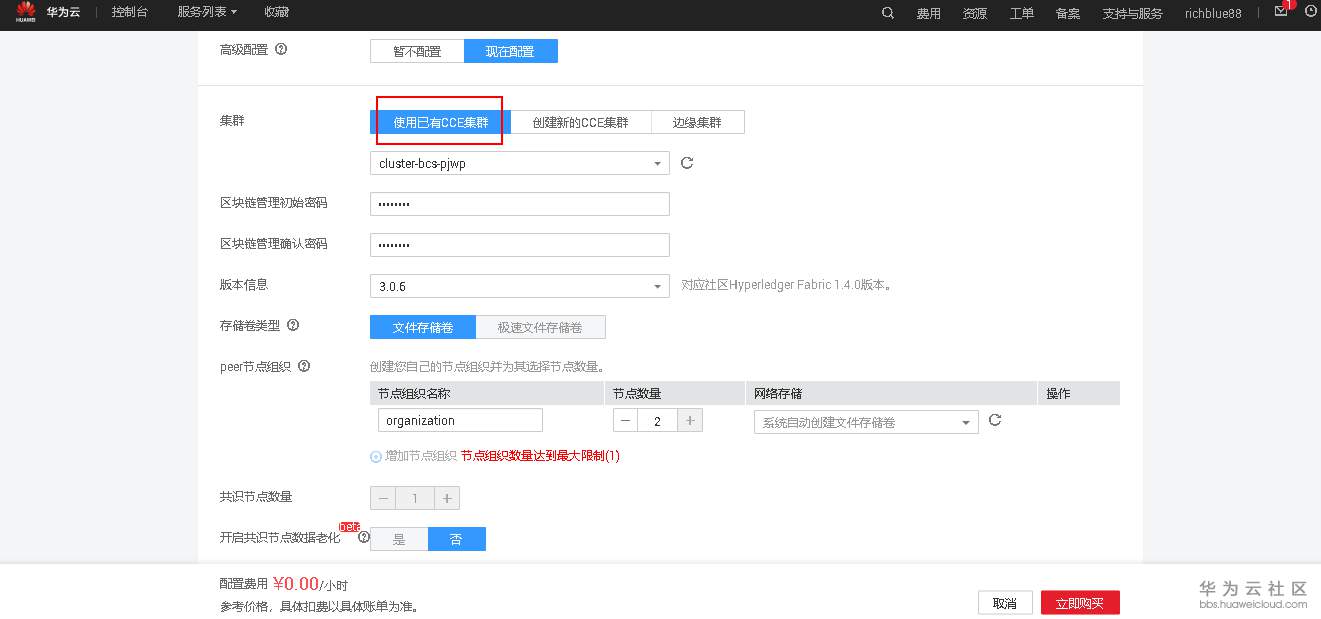Image resolution: width=1321 pixels, height=619 pixels.
Task: Click in 区块链管理初始密码 field
Action: pos(520,204)
